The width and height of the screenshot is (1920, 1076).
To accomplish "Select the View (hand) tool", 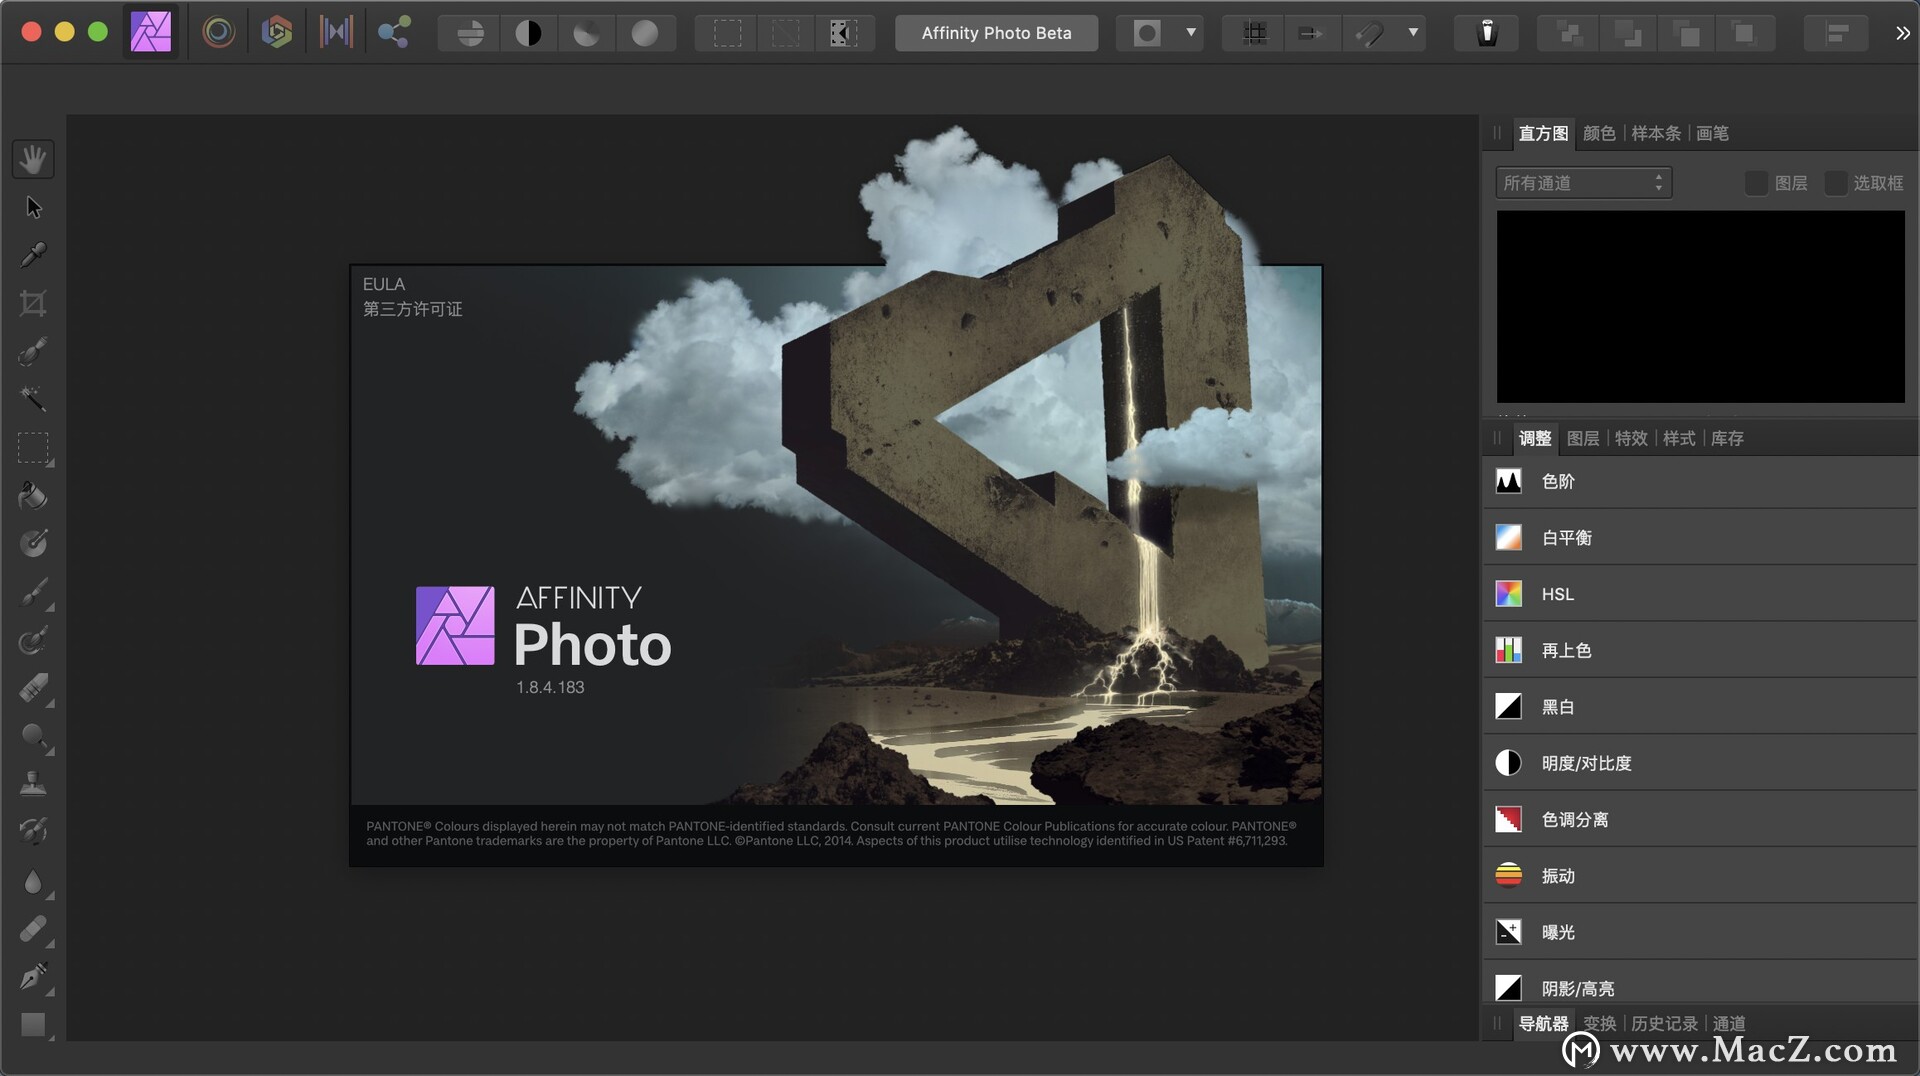I will (33, 159).
